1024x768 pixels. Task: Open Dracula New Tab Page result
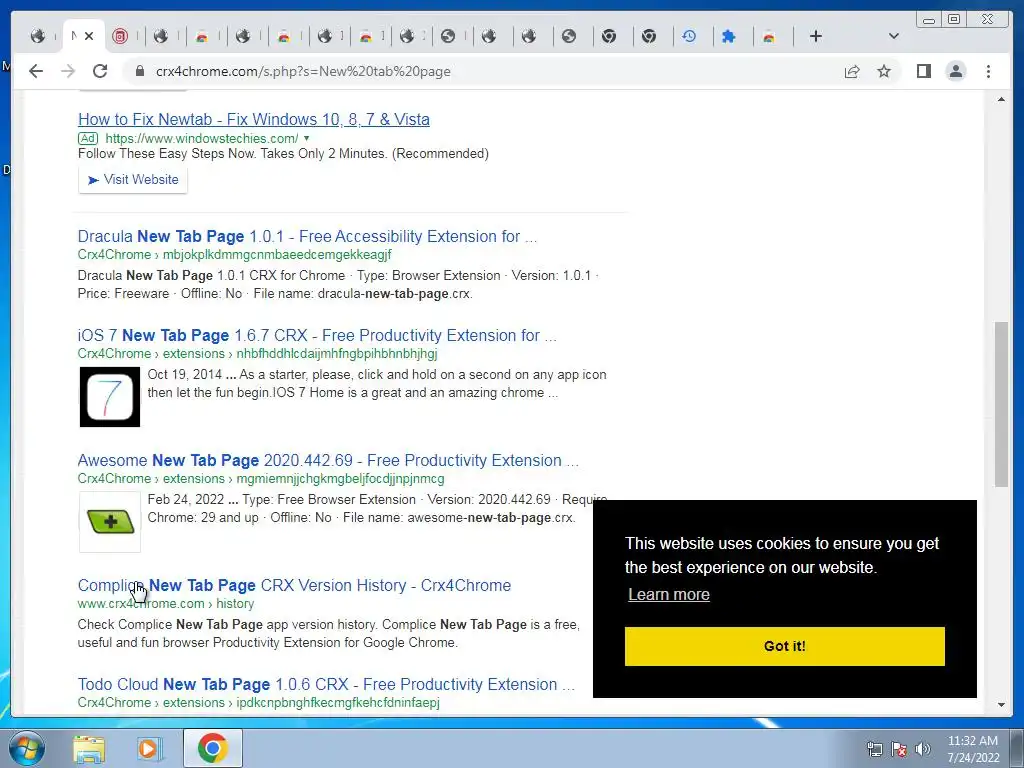click(x=307, y=236)
